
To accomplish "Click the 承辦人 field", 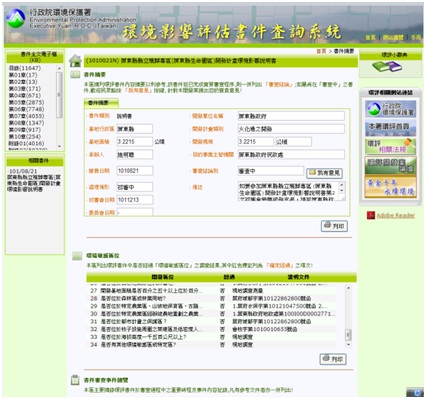I will pyautogui.click(x=135, y=155).
